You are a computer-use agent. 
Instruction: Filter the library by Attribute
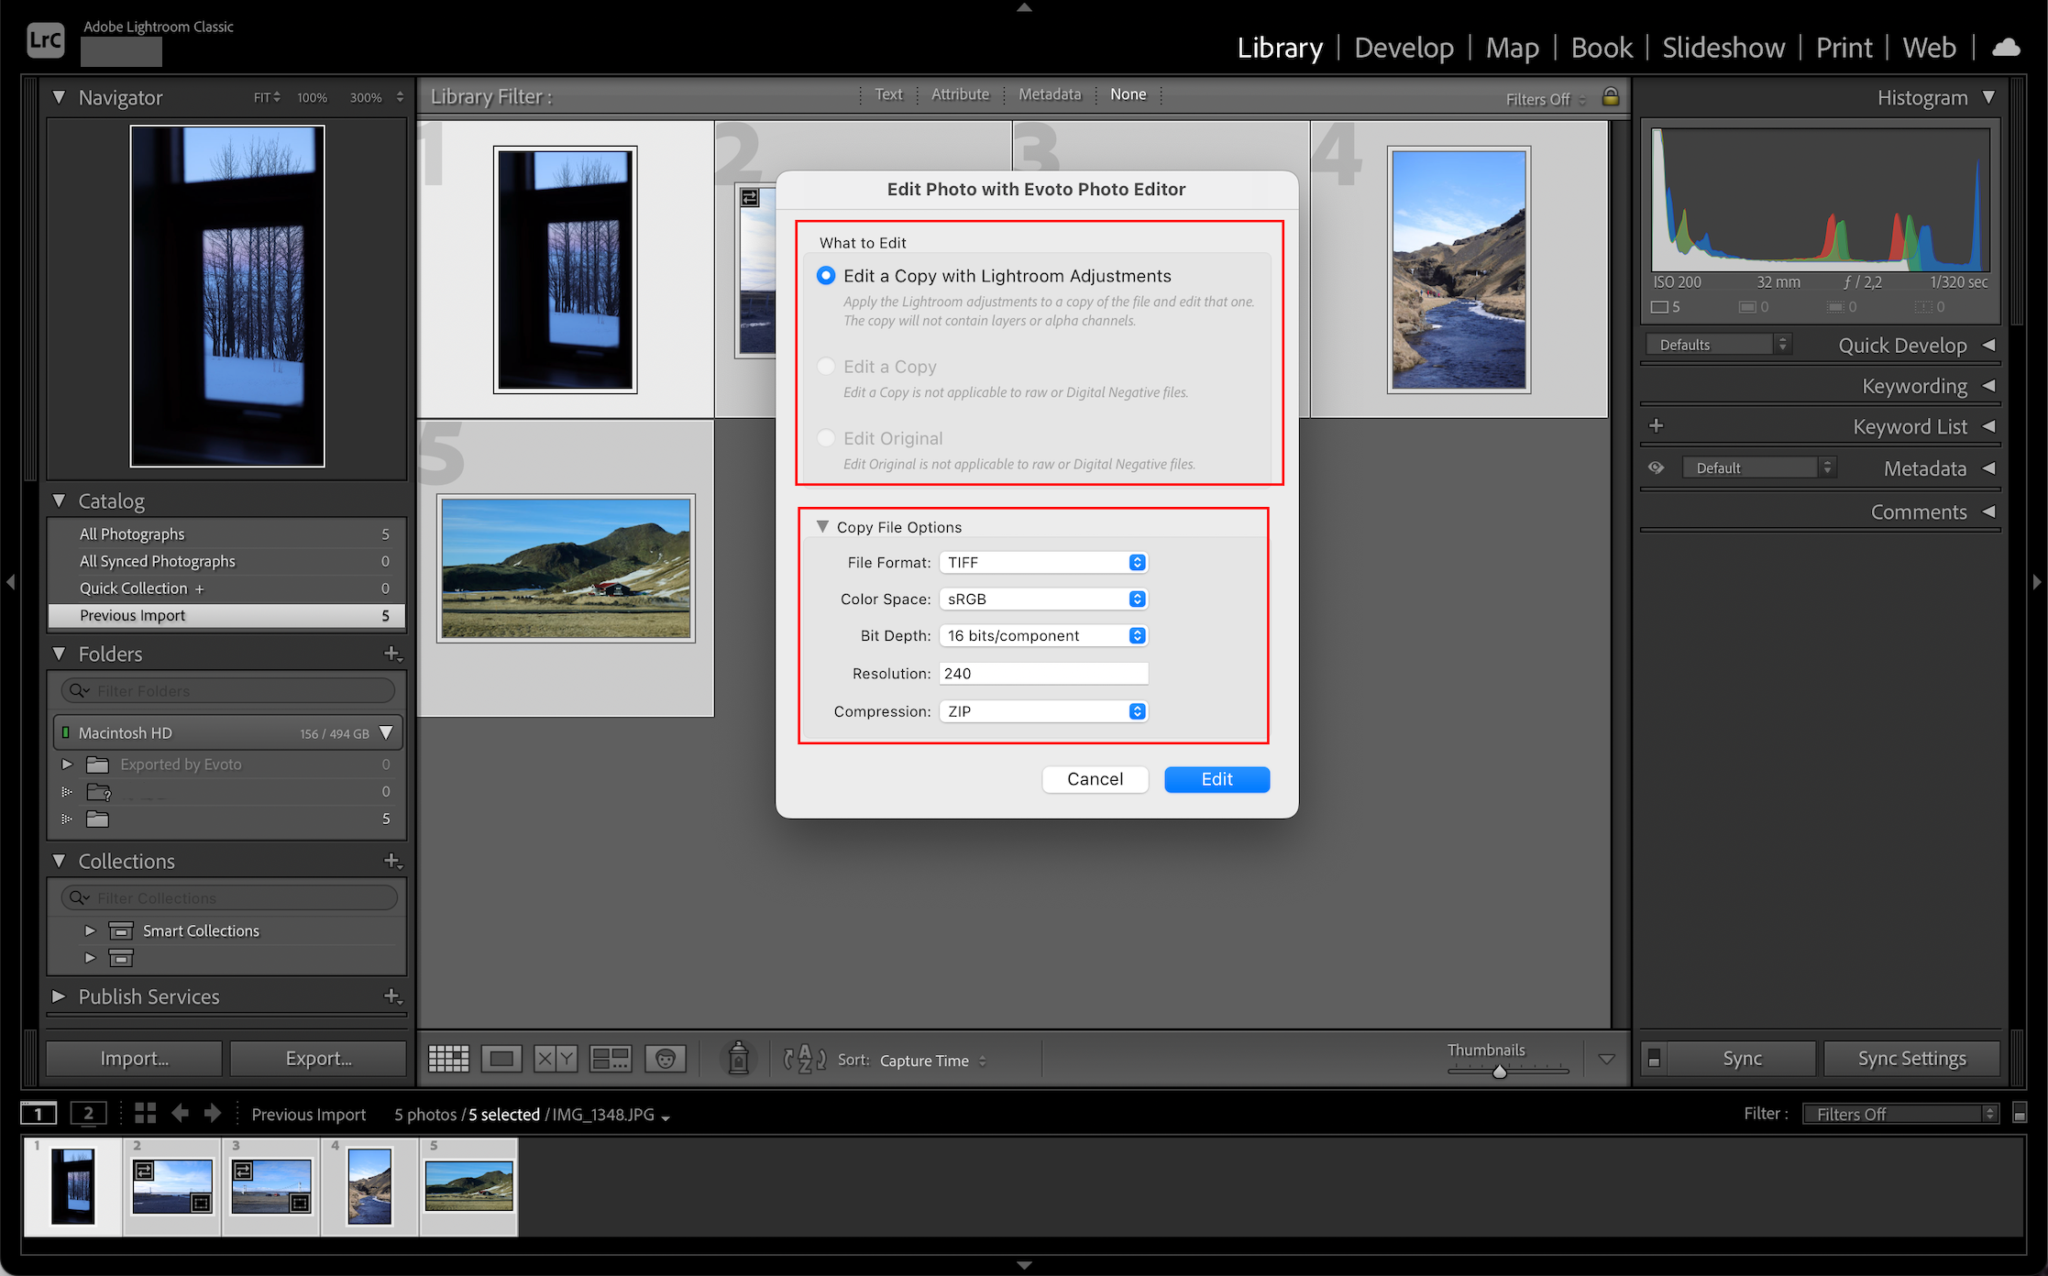pos(960,95)
